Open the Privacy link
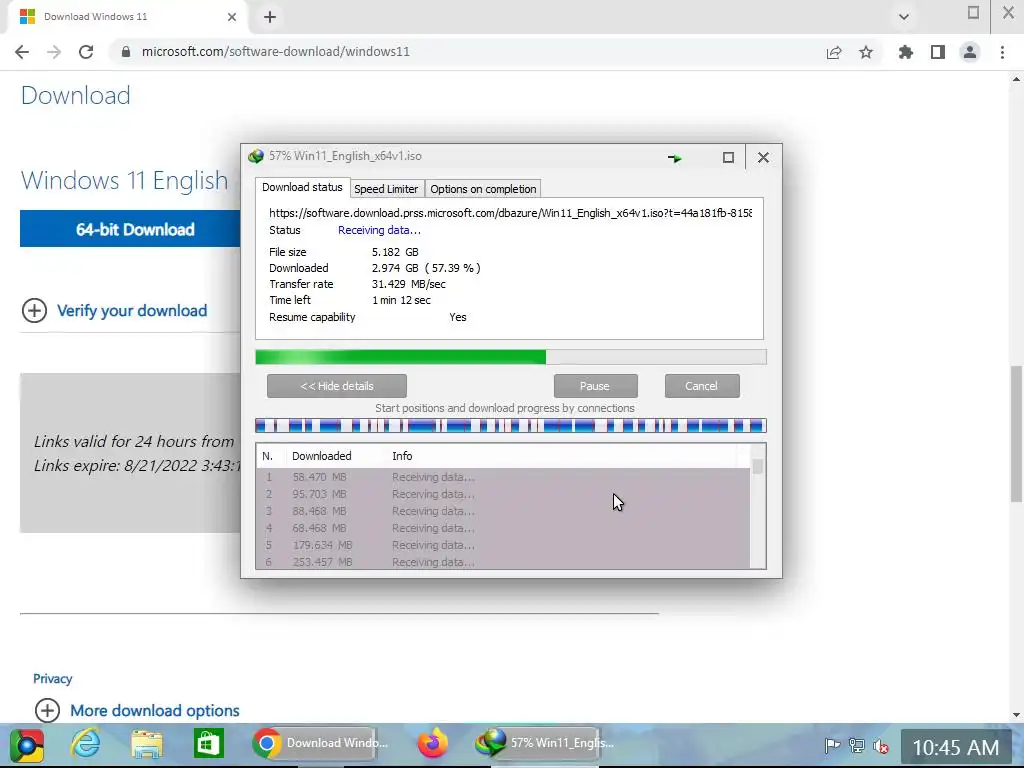Image resolution: width=1024 pixels, height=768 pixels. (52, 679)
